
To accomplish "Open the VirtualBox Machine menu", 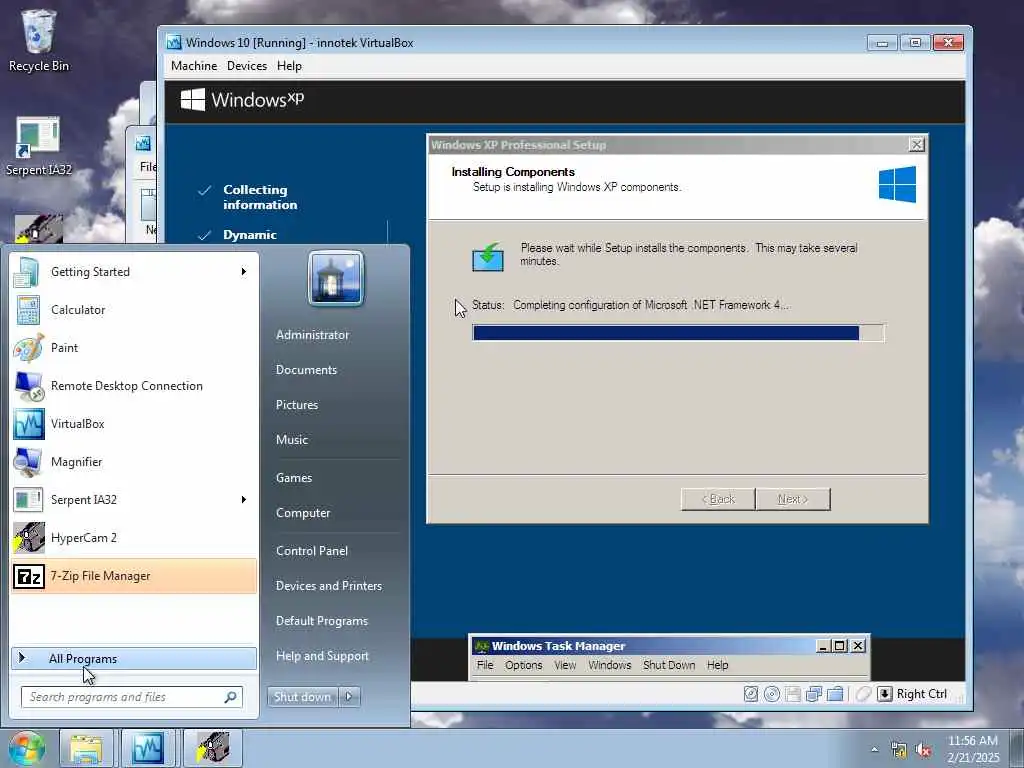I will tap(194, 66).
